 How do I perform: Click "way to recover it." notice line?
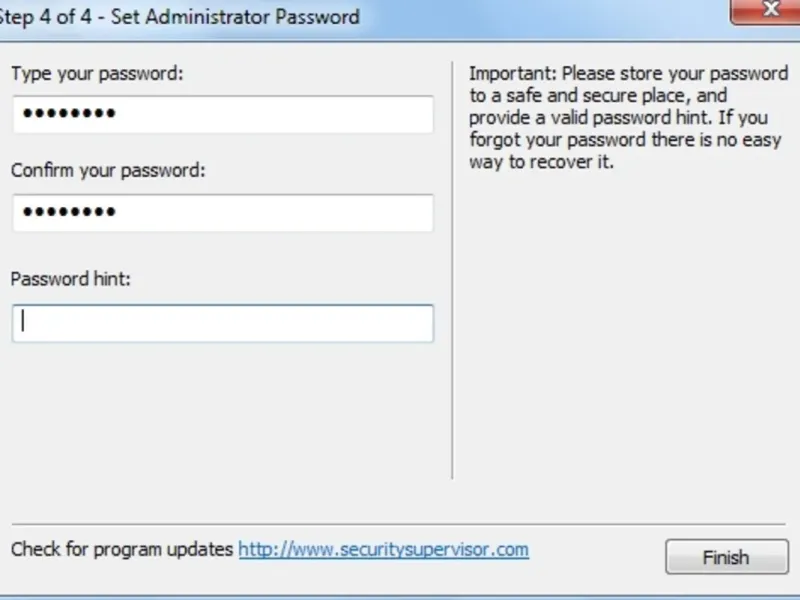(540, 162)
